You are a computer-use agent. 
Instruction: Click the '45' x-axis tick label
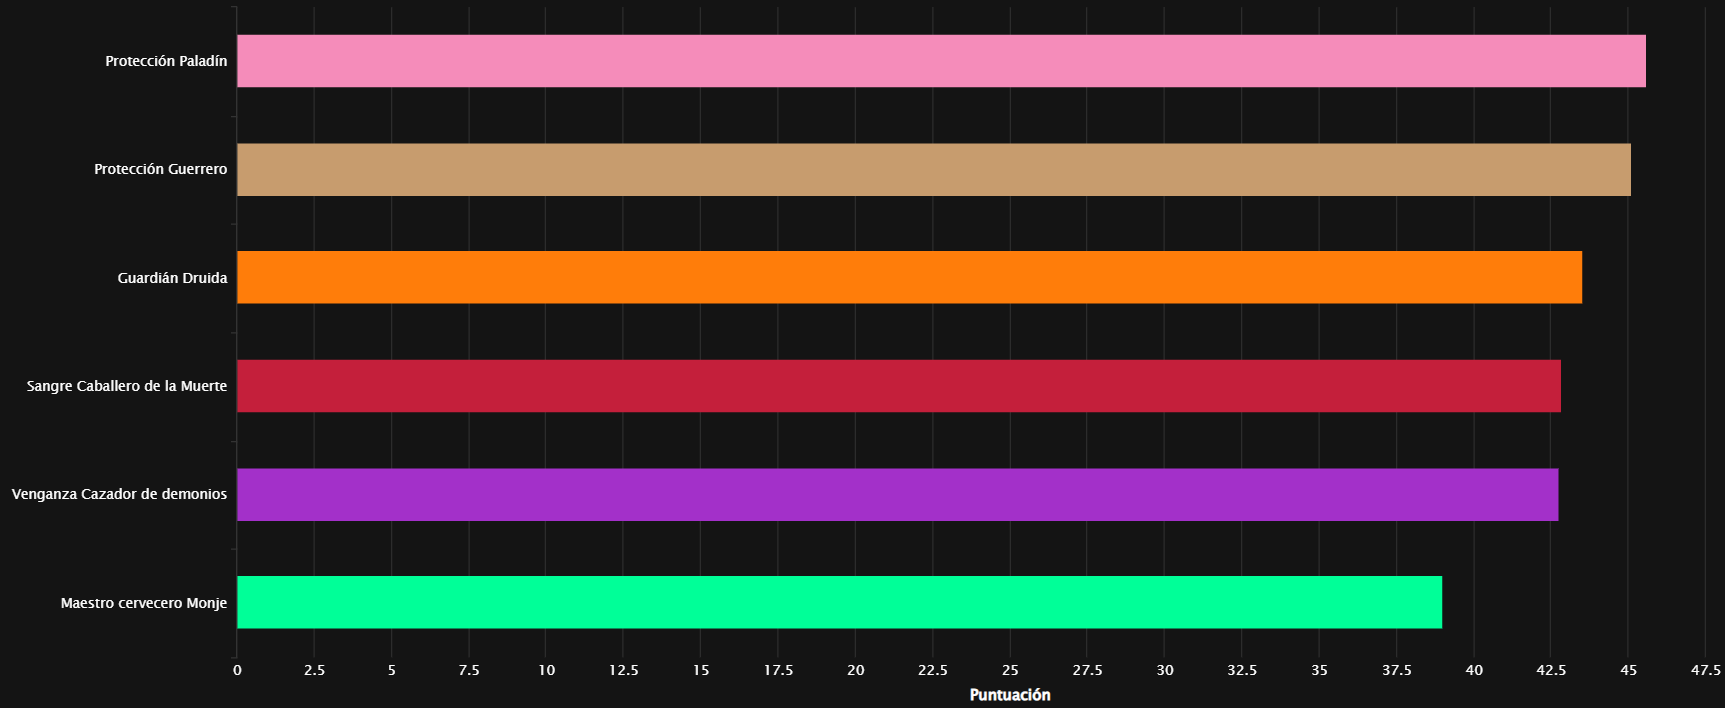click(1629, 670)
